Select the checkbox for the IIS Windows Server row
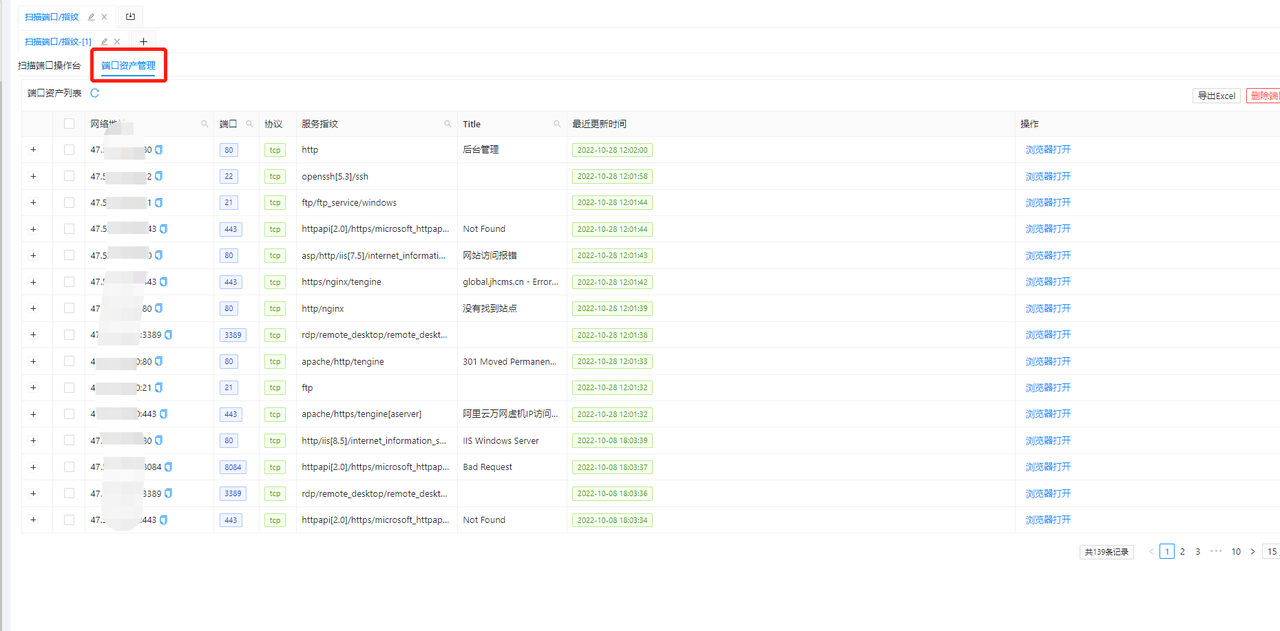 (x=69, y=440)
